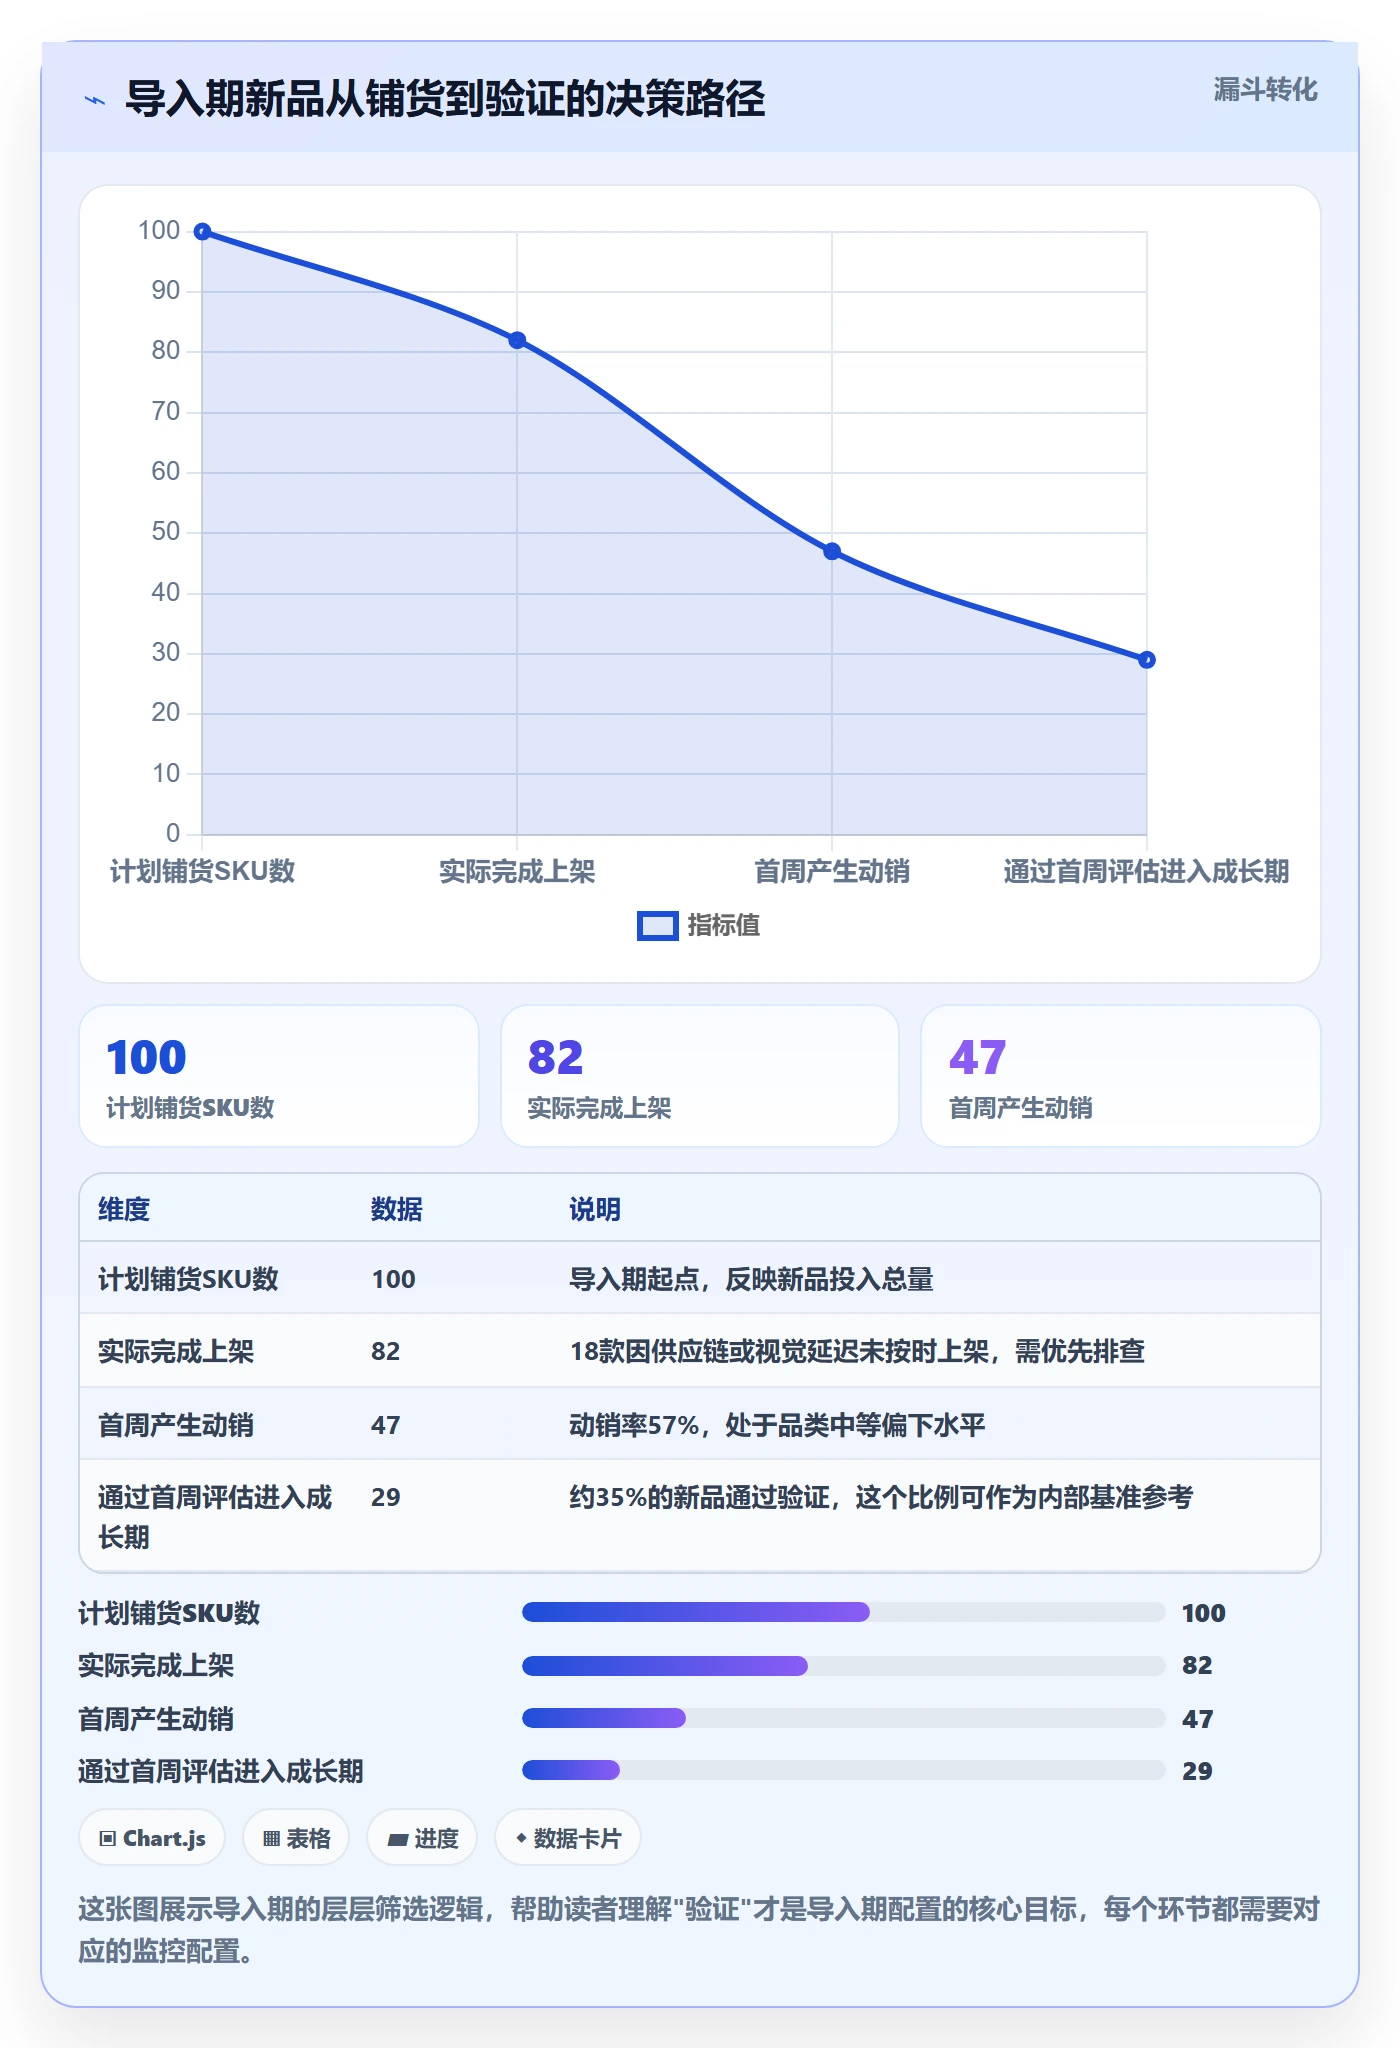This screenshot has height=2048, width=1400.
Task: Click the 数据卡片 tag chip
Action: click(568, 1838)
